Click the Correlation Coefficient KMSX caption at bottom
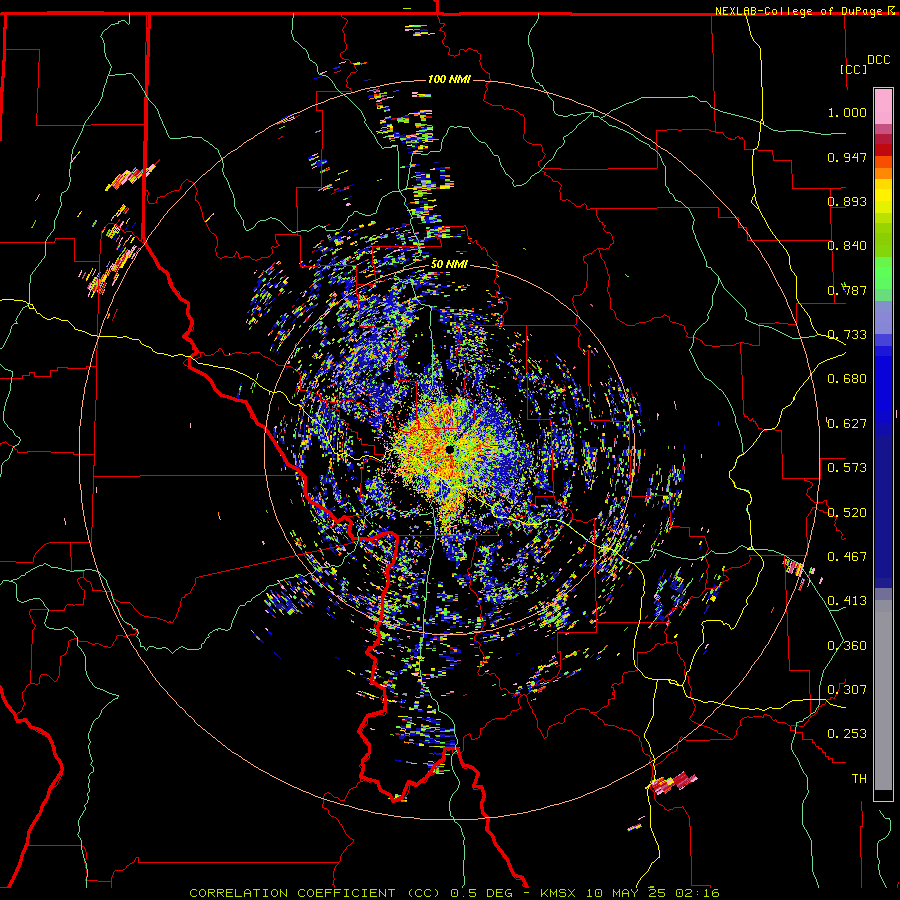Image resolution: width=900 pixels, height=900 pixels. tap(455, 893)
